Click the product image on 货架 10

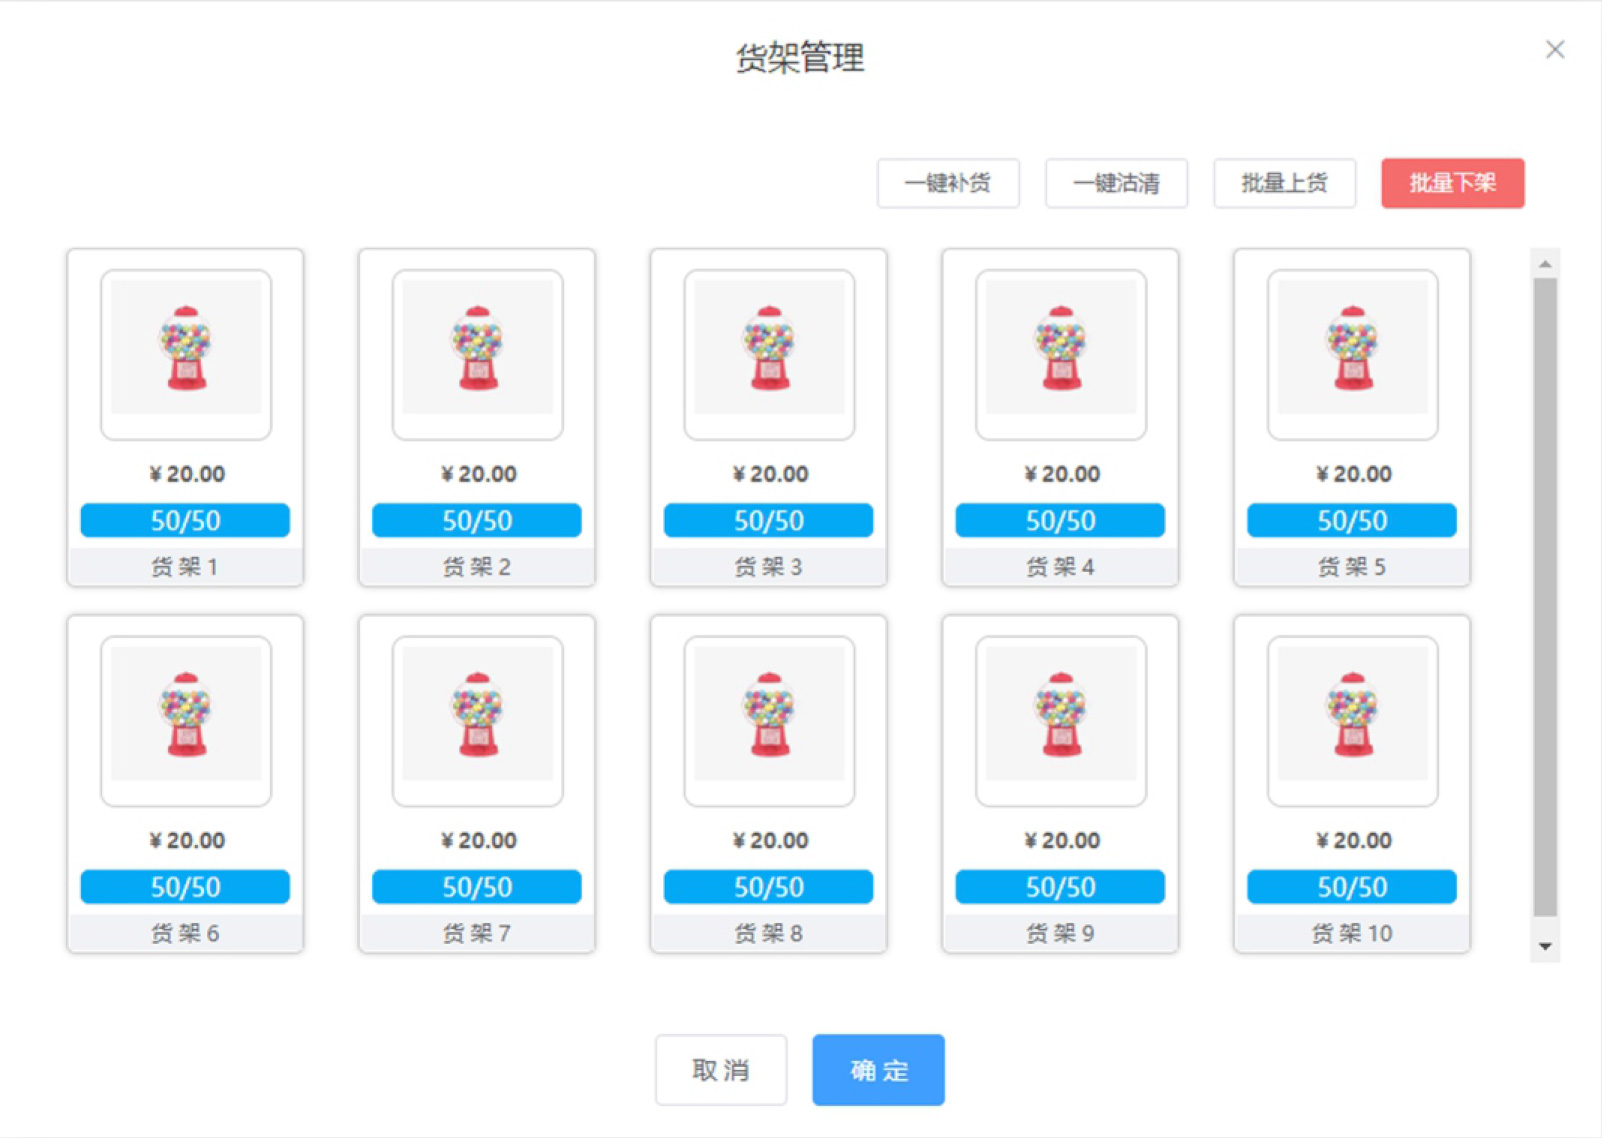coord(1352,716)
